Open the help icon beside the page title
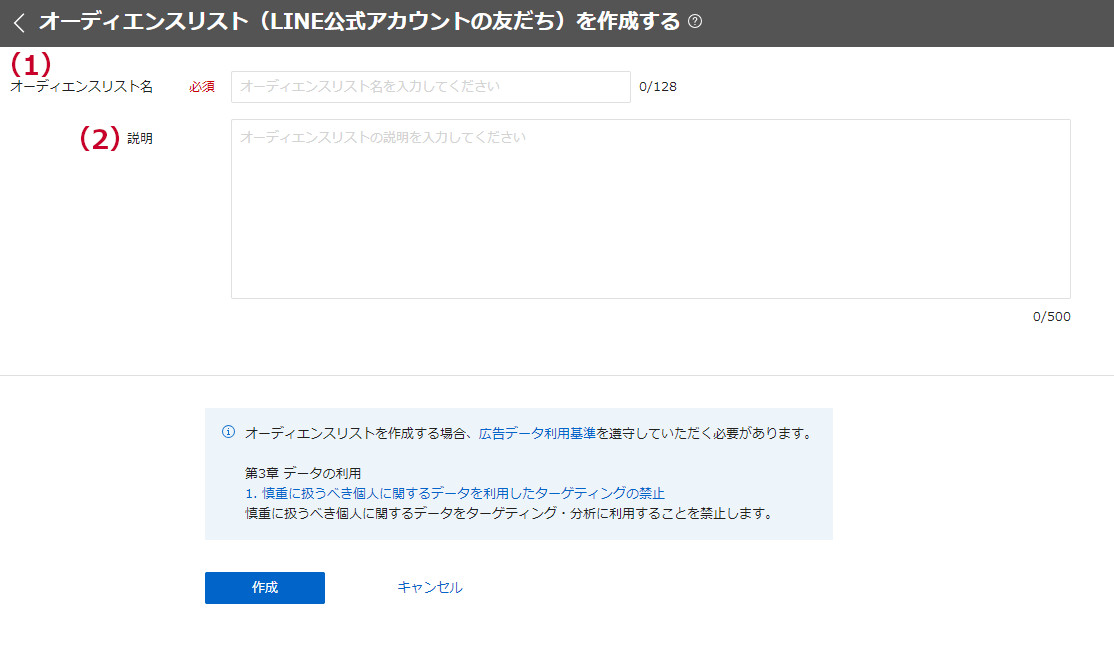This screenshot has width=1114, height=649. point(695,22)
